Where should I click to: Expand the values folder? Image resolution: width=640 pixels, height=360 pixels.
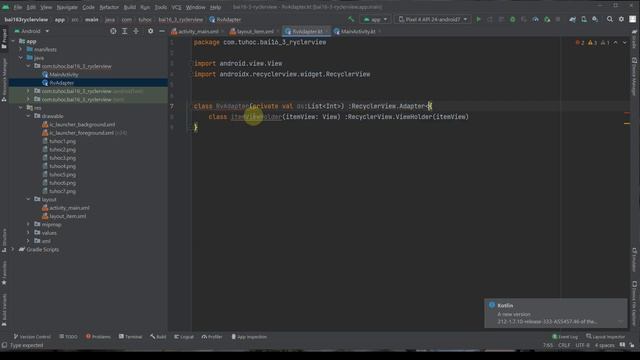click(x=28, y=233)
